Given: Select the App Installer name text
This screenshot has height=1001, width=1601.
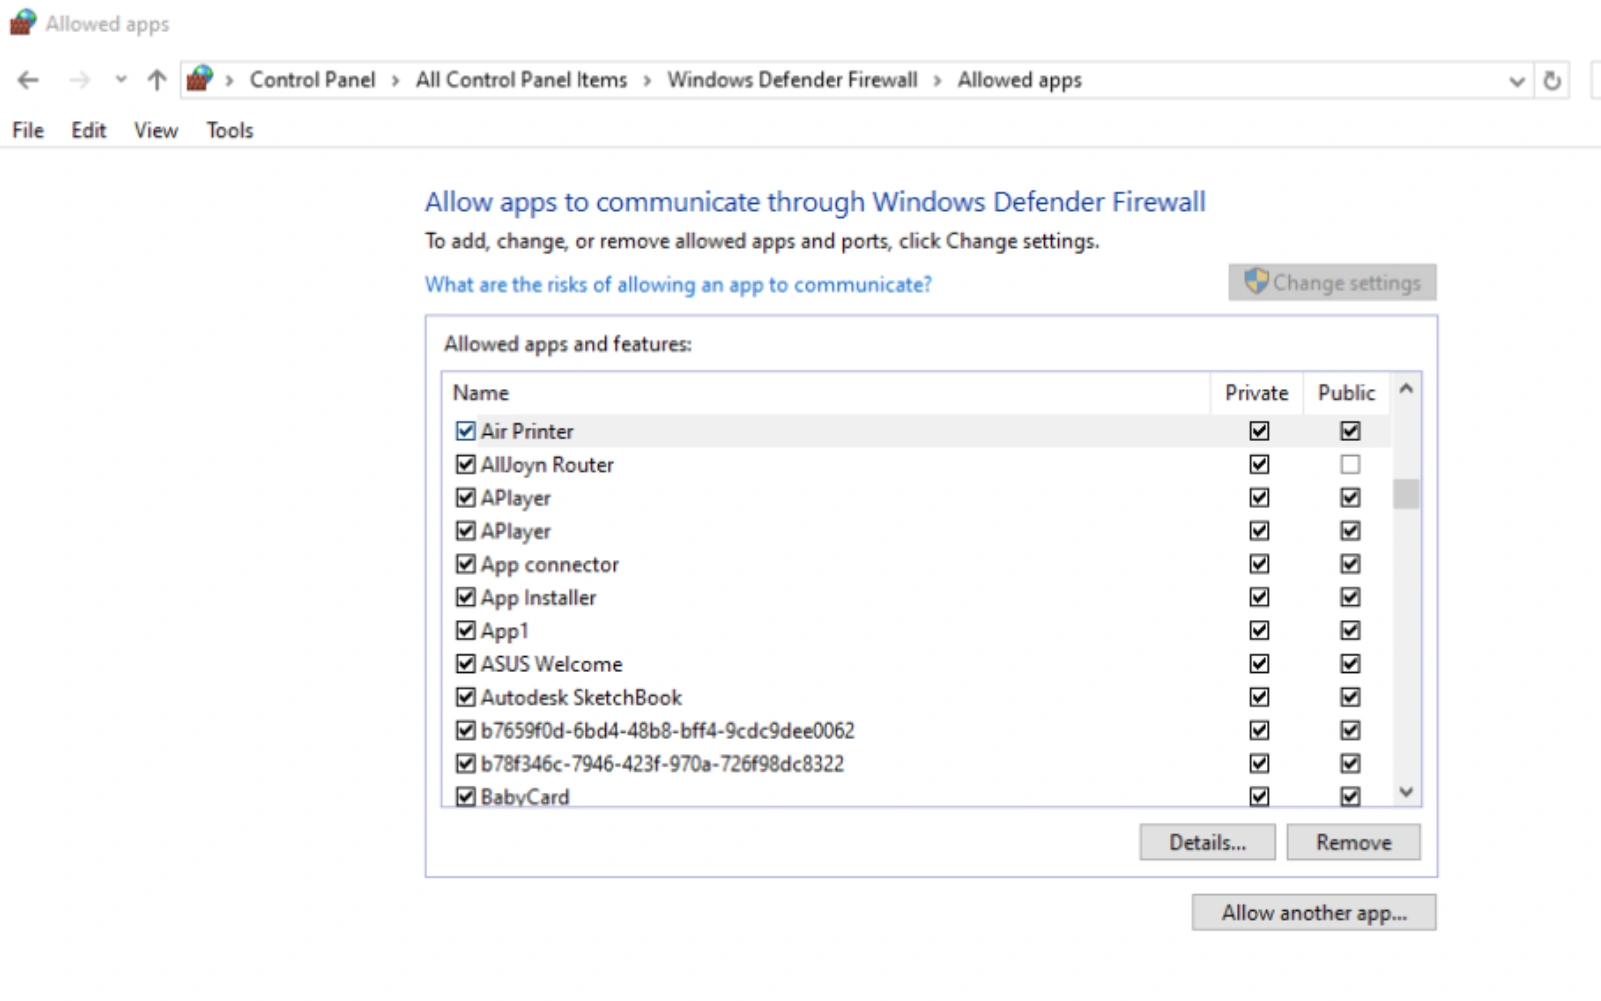Looking at the screenshot, I should (538, 597).
